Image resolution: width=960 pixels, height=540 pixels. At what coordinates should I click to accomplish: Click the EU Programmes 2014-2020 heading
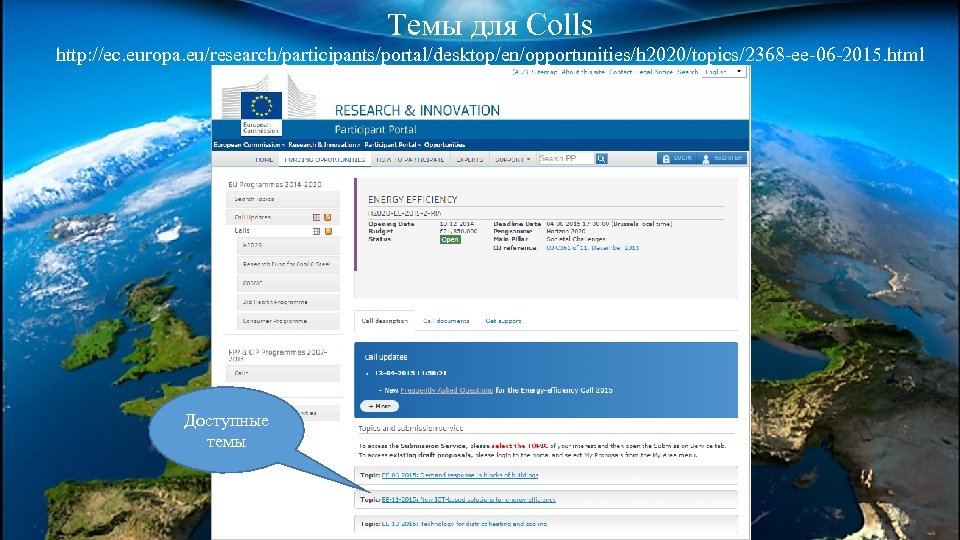tap(275, 184)
